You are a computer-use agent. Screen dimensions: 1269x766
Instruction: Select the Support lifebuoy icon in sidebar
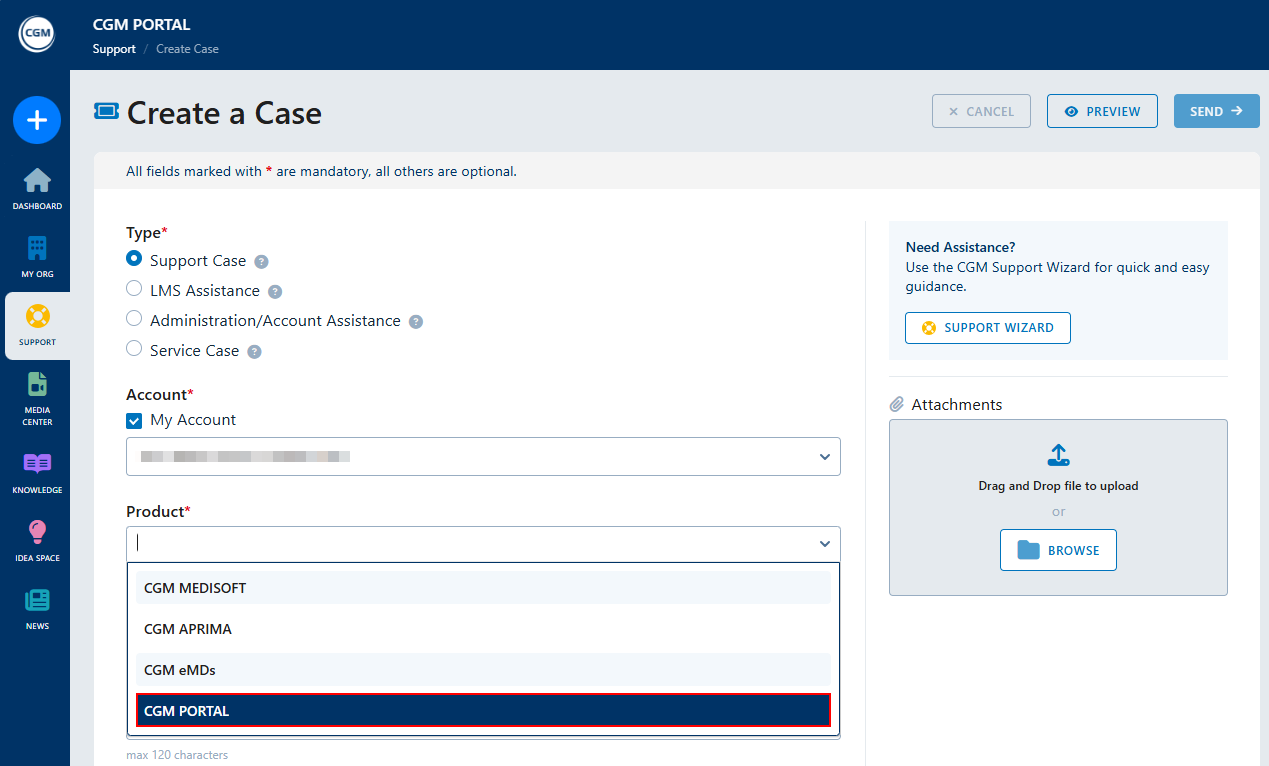[37, 316]
